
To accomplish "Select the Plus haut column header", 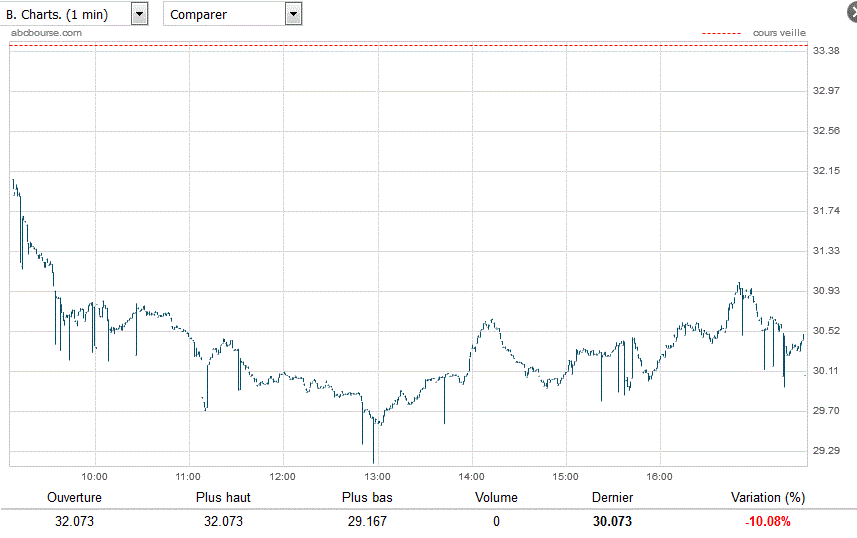I will pyautogui.click(x=223, y=498).
